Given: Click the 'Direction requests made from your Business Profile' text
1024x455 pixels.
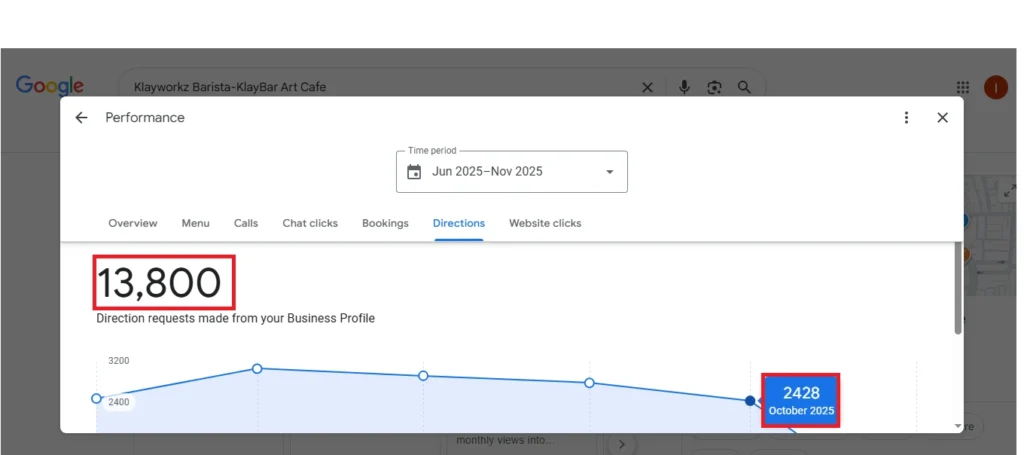Looking at the screenshot, I should [236, 319].
